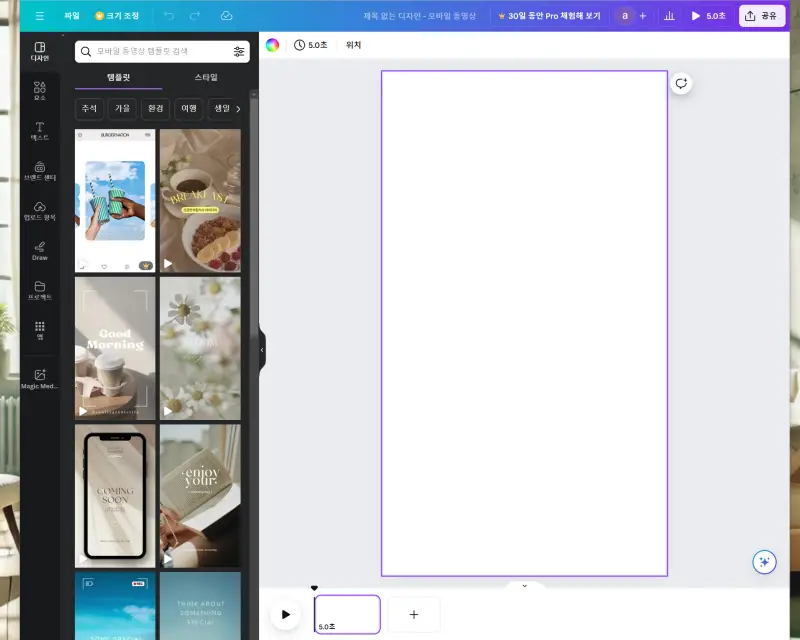Open the 파일 menu
Viewport: 800px width, 640px height.
click(x=71, y=16)
